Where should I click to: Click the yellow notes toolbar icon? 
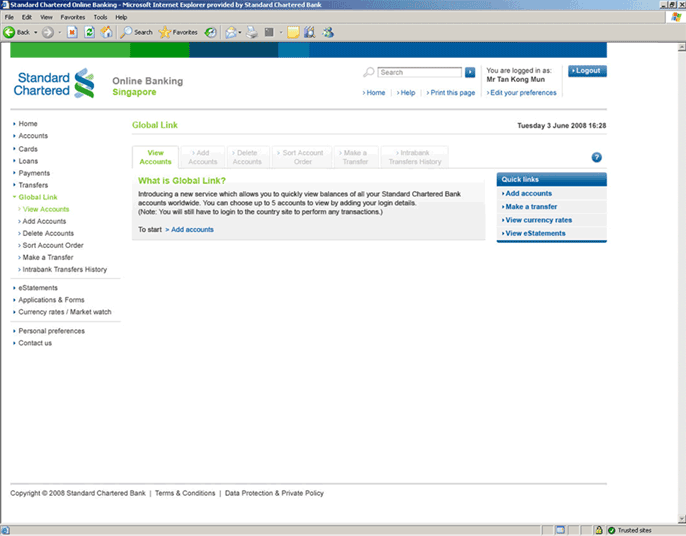click(293, 32)
